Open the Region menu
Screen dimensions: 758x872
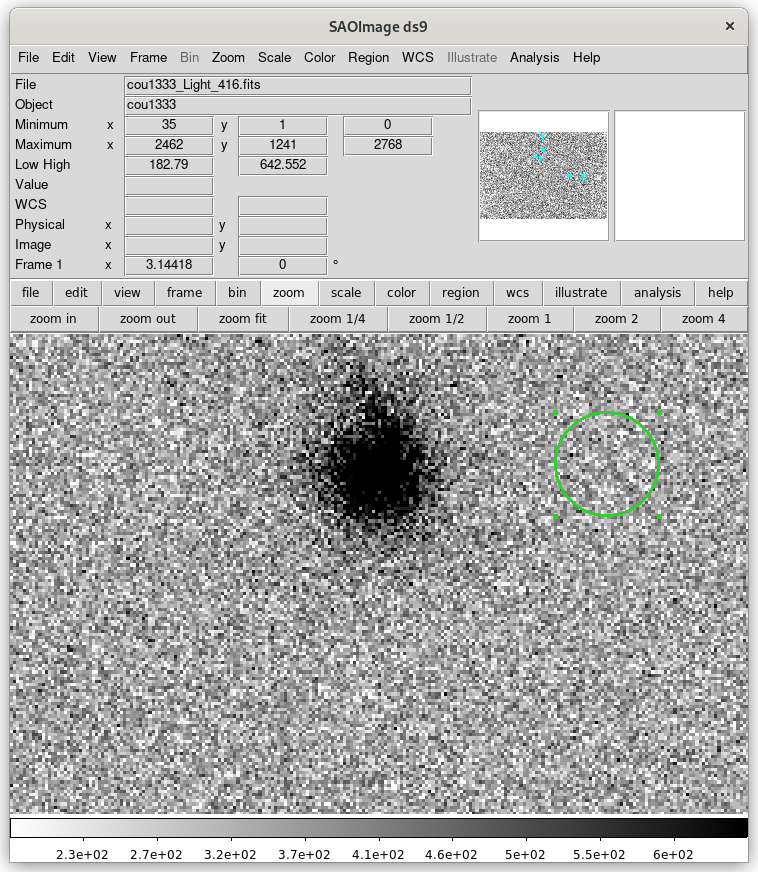click(x=368, y=57)
